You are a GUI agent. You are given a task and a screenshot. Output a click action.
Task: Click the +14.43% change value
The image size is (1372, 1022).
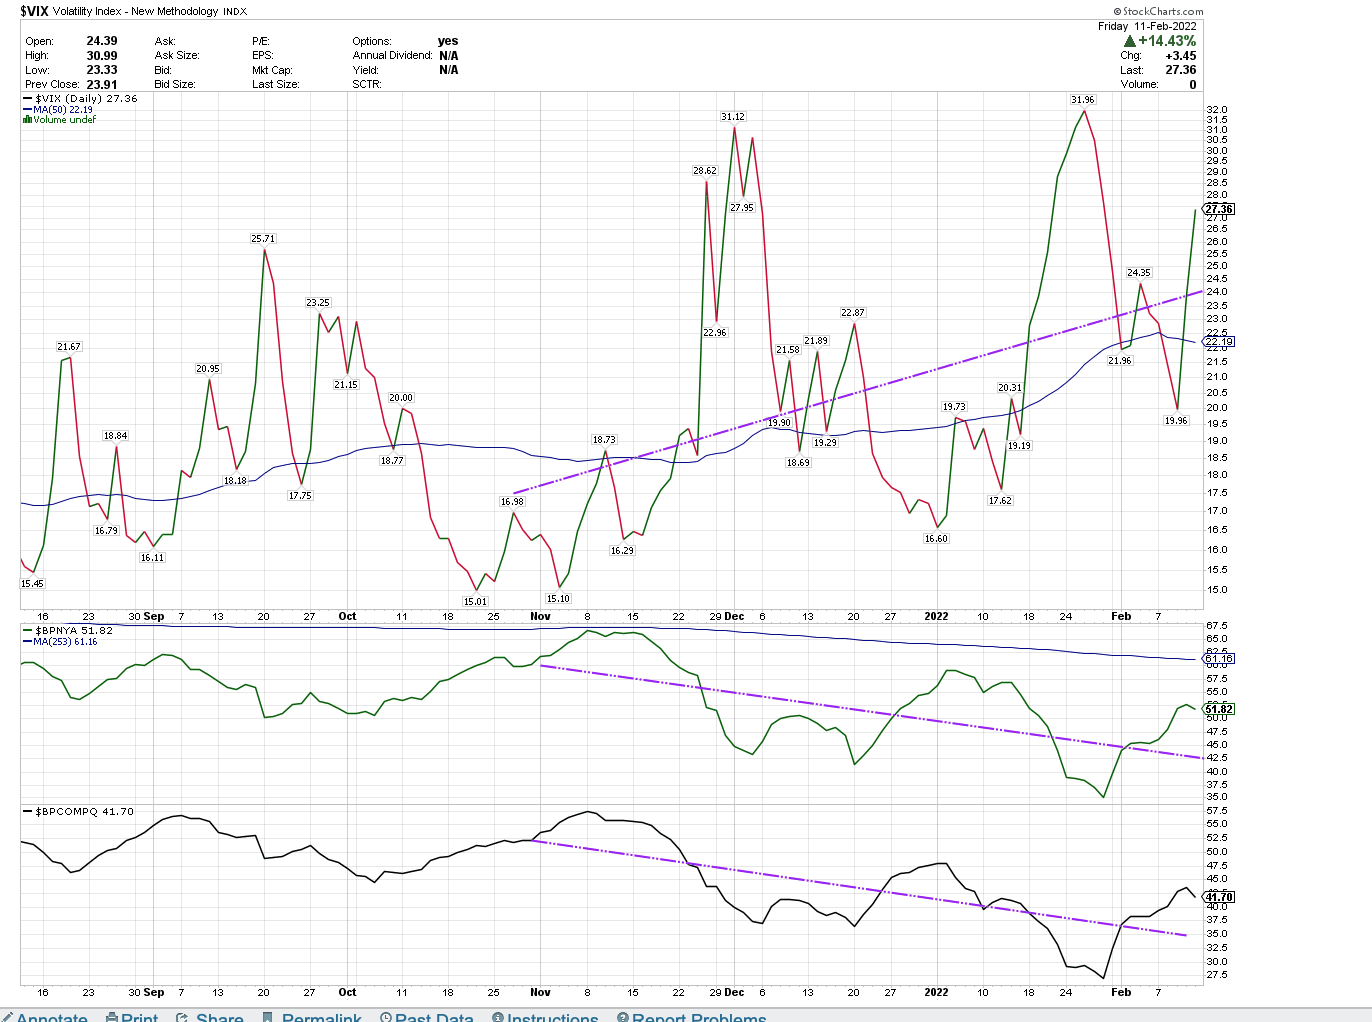pos(1167,41)
